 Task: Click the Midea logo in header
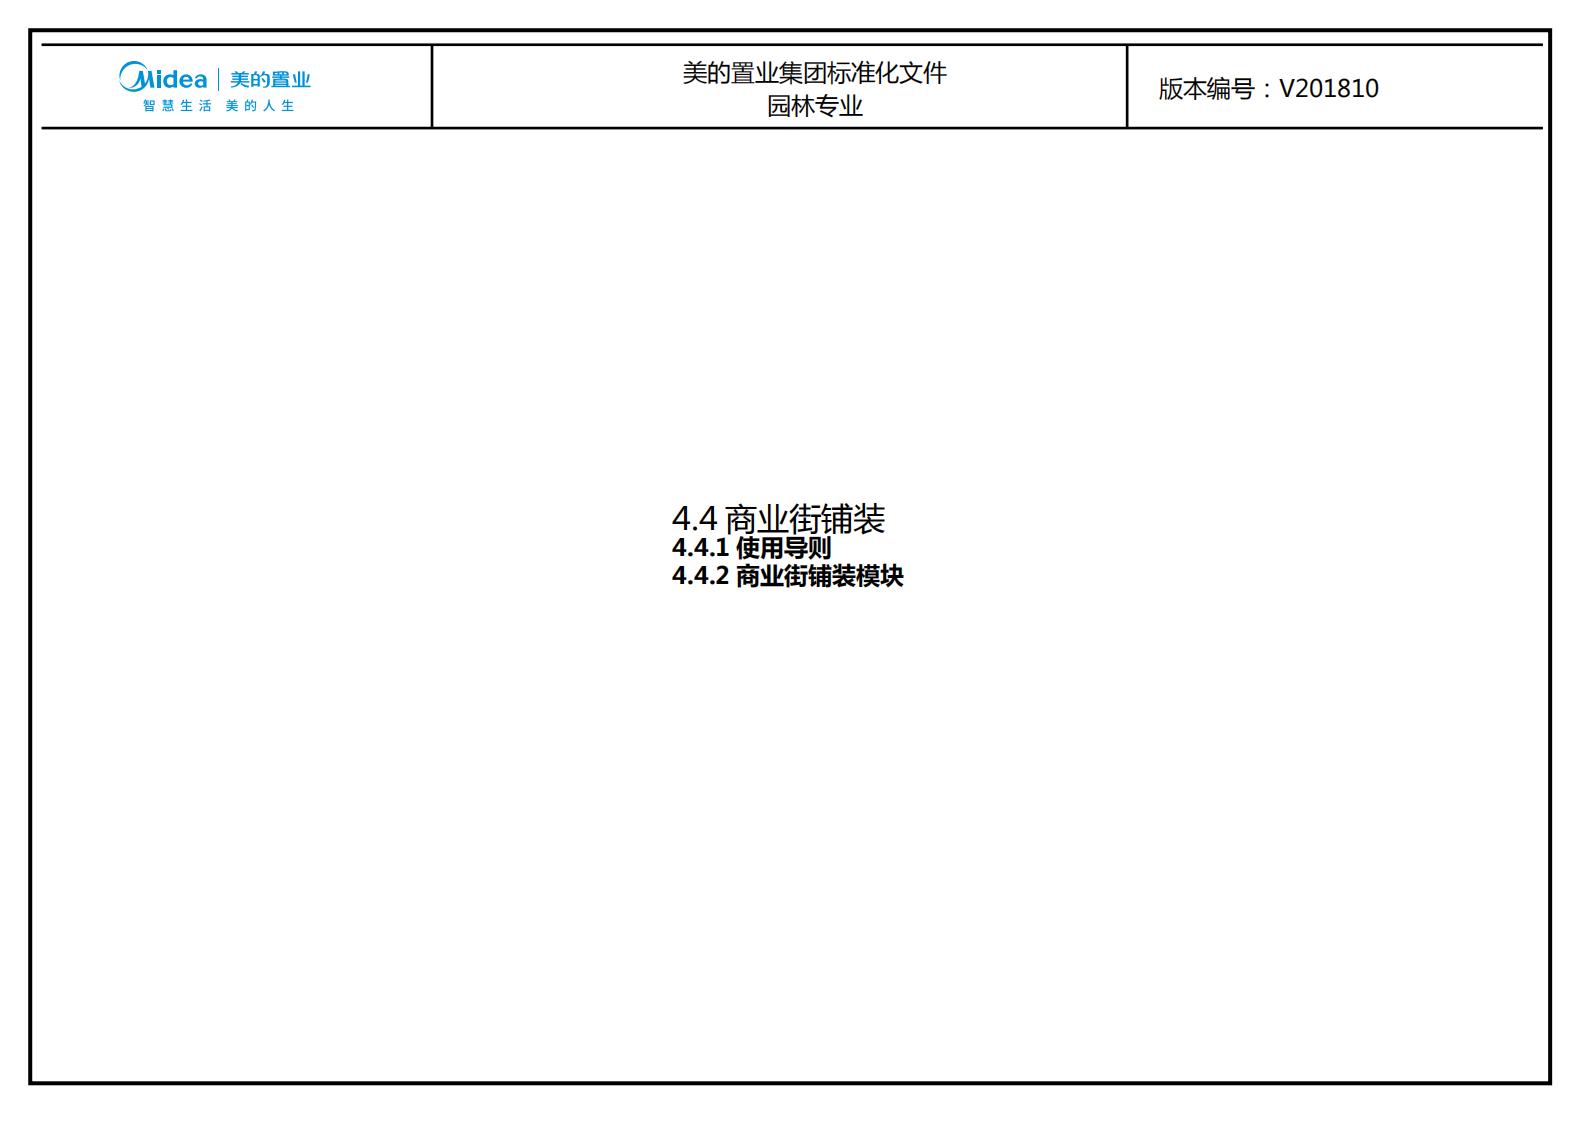click(x=163, y=77)
